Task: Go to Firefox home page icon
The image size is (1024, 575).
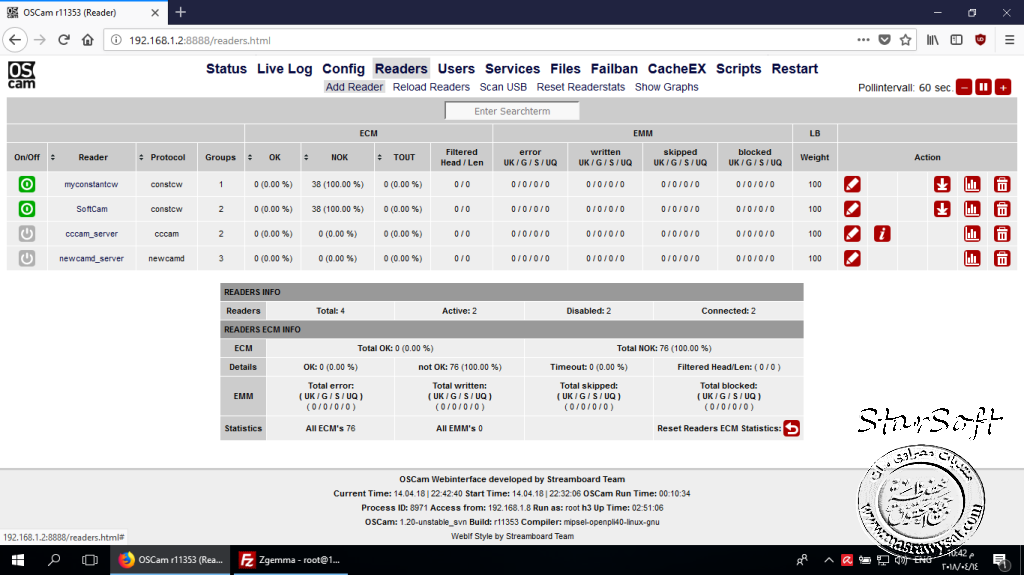Action: [88, 40]
